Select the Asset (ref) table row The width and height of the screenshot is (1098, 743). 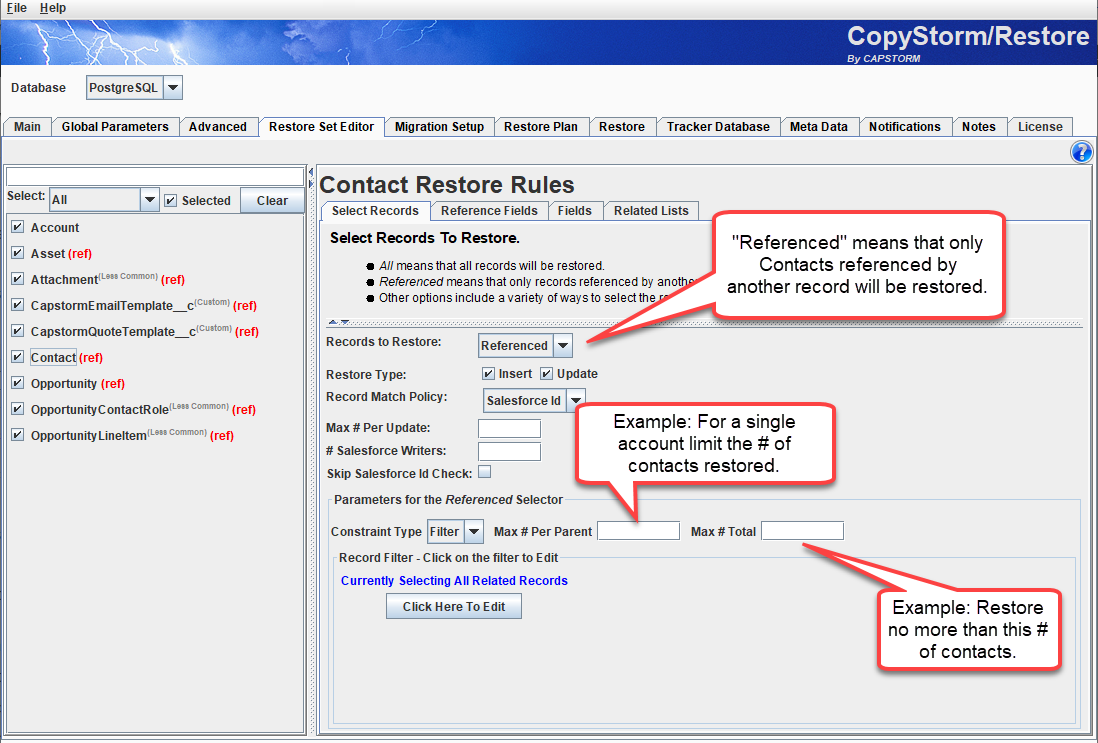(x=61, y=254)
